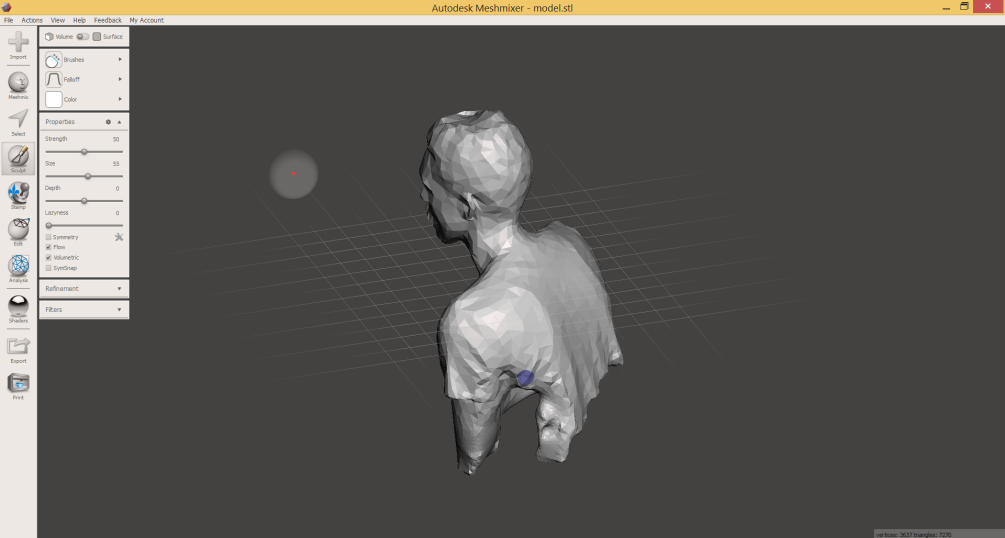Click the Size slider handle
1005x538 pixels.
pos(88,176)
